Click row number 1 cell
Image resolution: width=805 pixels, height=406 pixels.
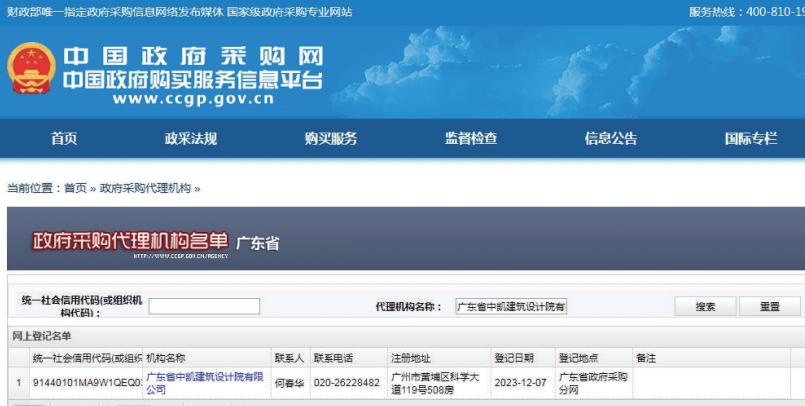point(18,383)
